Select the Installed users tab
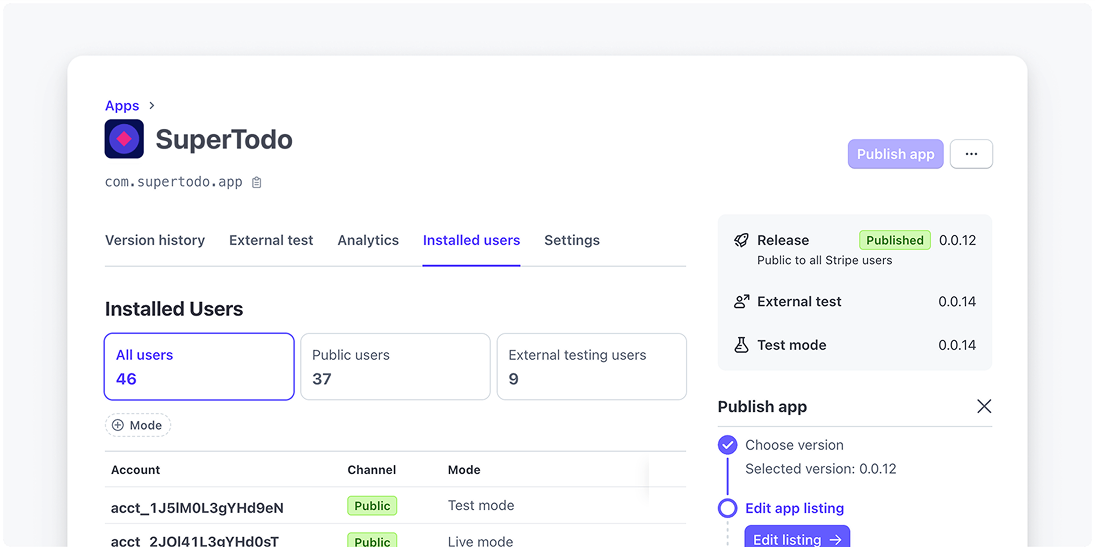 point(471,240)
